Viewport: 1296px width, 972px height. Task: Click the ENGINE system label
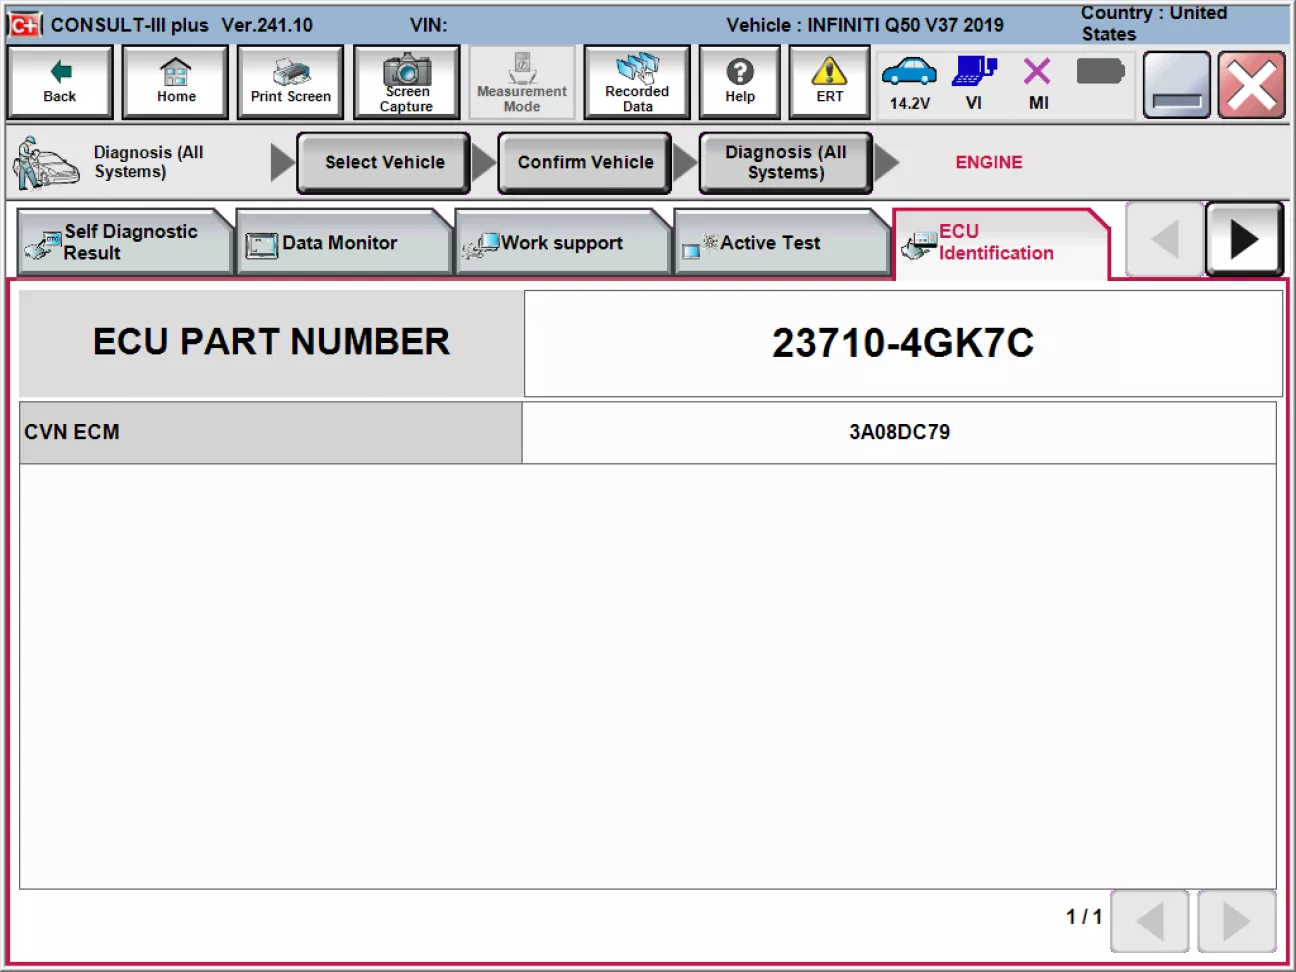click(x=988, y=162)
